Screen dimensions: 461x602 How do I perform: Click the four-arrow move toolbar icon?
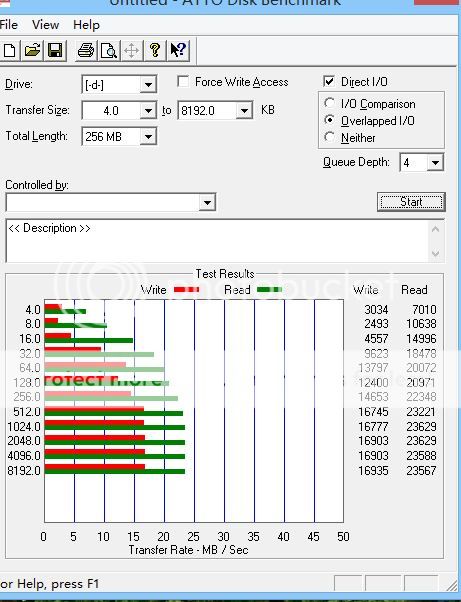[x=132, y=50]
